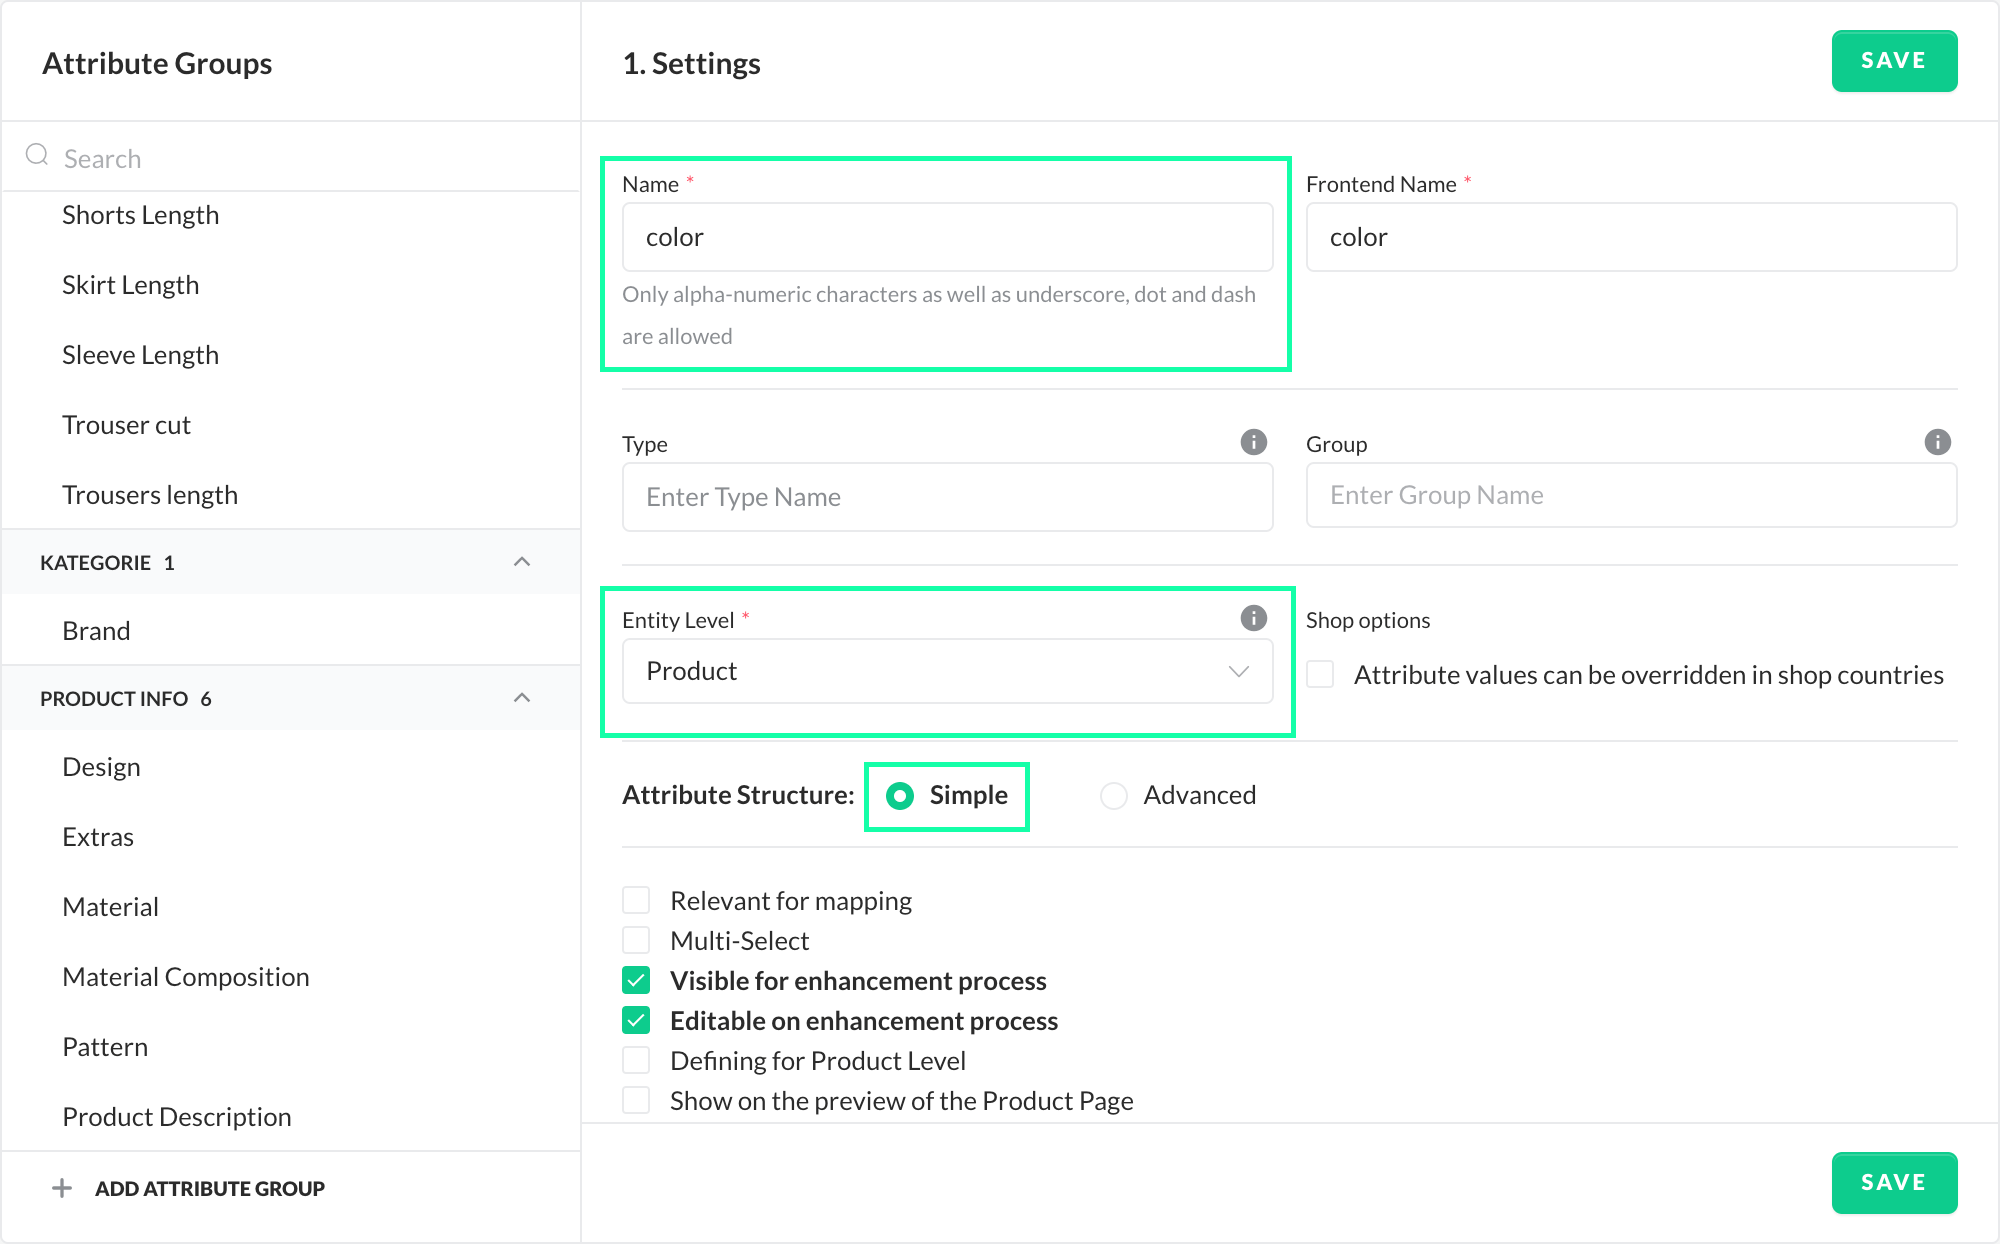Enable Relevant for mapping checkbox
This screenshot has height=1244, width=2000.
(636, 900)
